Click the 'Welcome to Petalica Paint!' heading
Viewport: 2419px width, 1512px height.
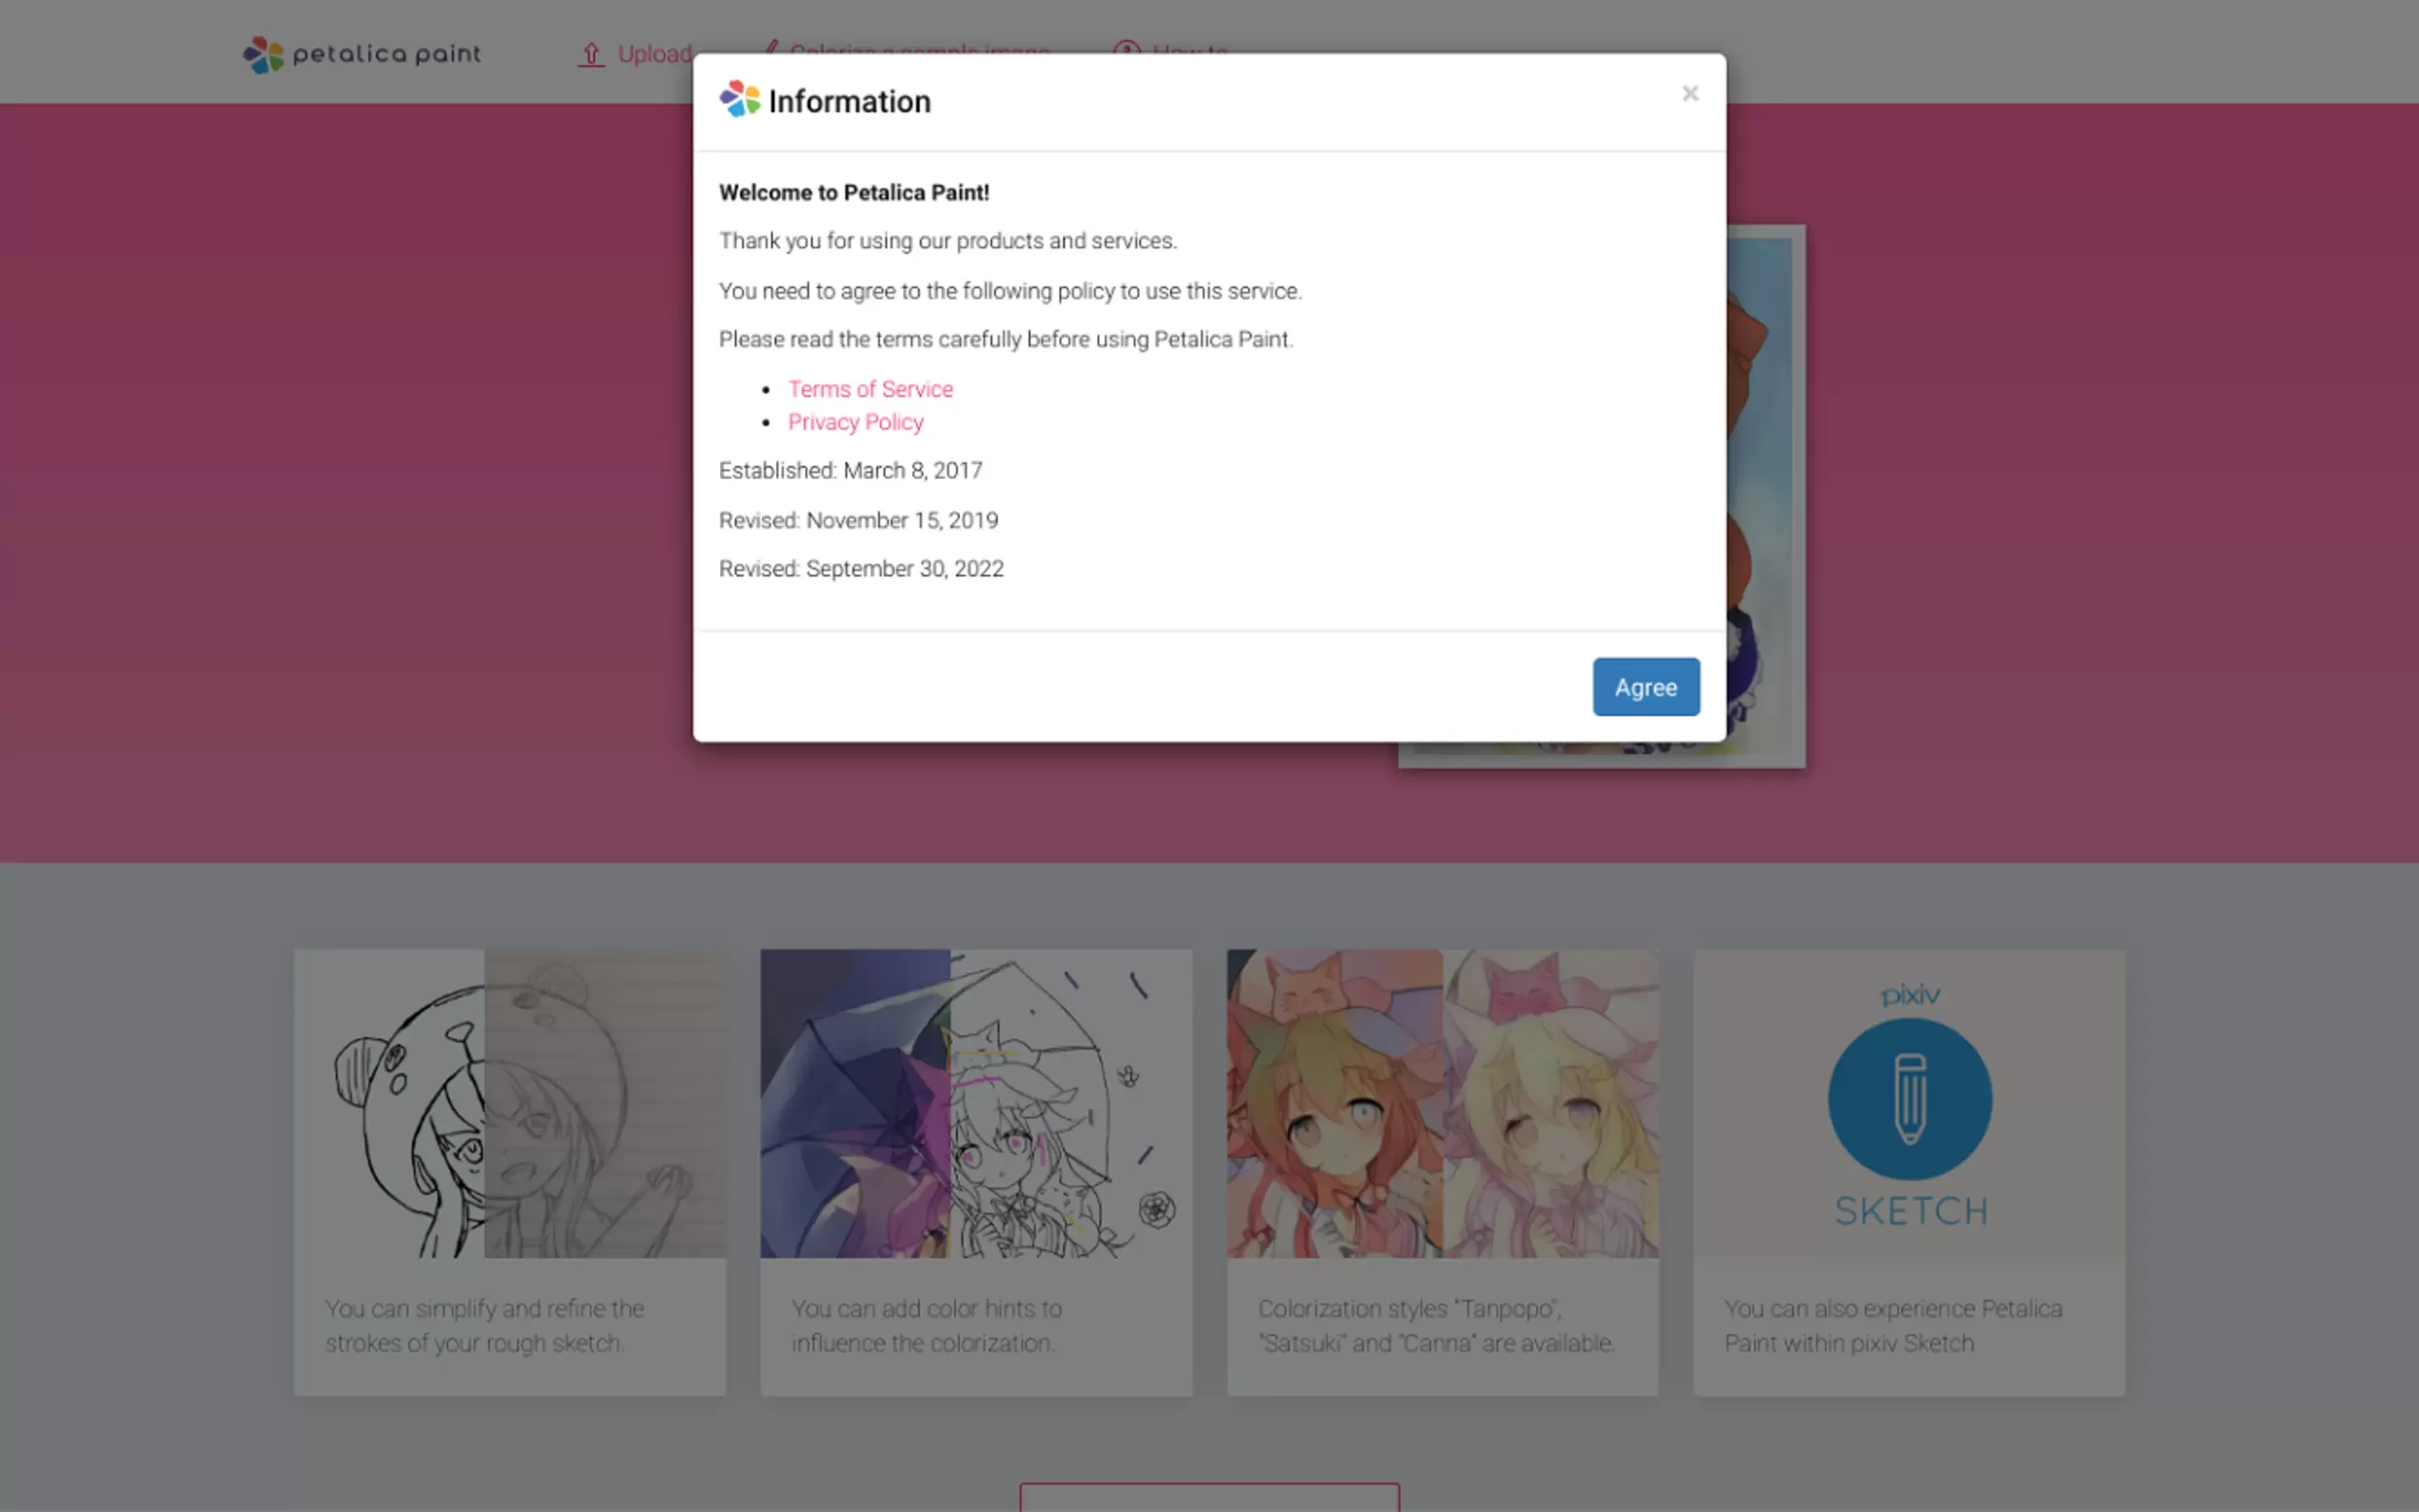854,192
